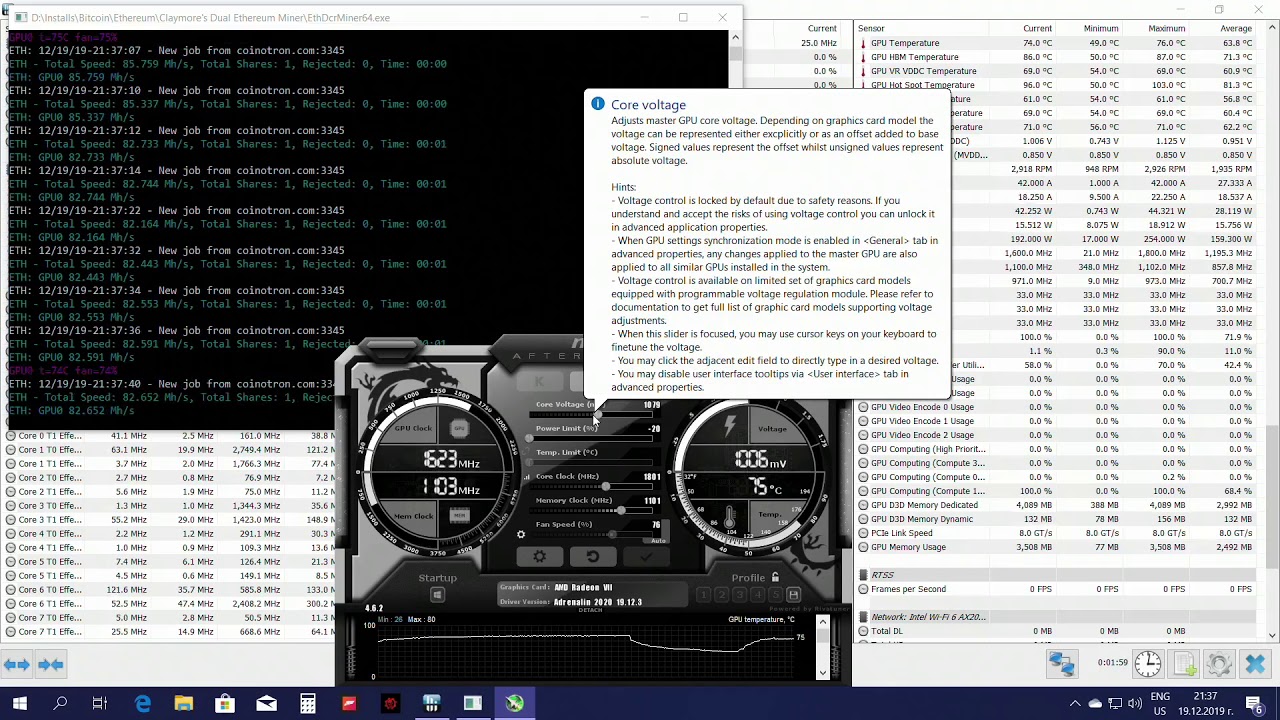The width and height of the screenshot is (1280, 720).
Task: Open fan speed gear settings icon
Action: click(x=520, y=534)
